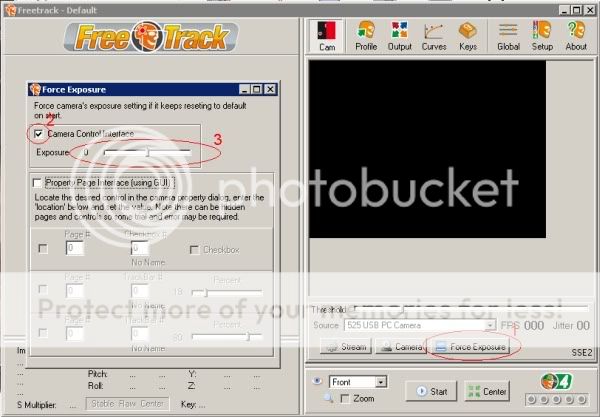Expand the Front view dropdown

pyautogui.click(x=380, y=382)
